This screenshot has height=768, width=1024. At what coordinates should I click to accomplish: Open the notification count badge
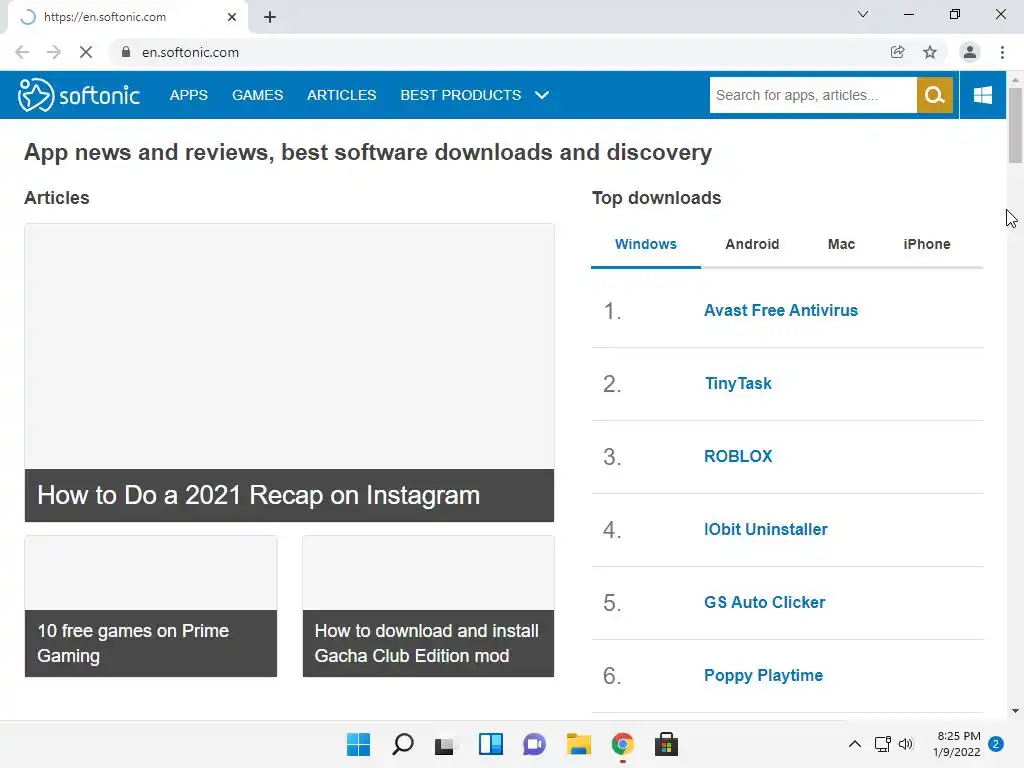pyautogui.click(x=996, y=744)
